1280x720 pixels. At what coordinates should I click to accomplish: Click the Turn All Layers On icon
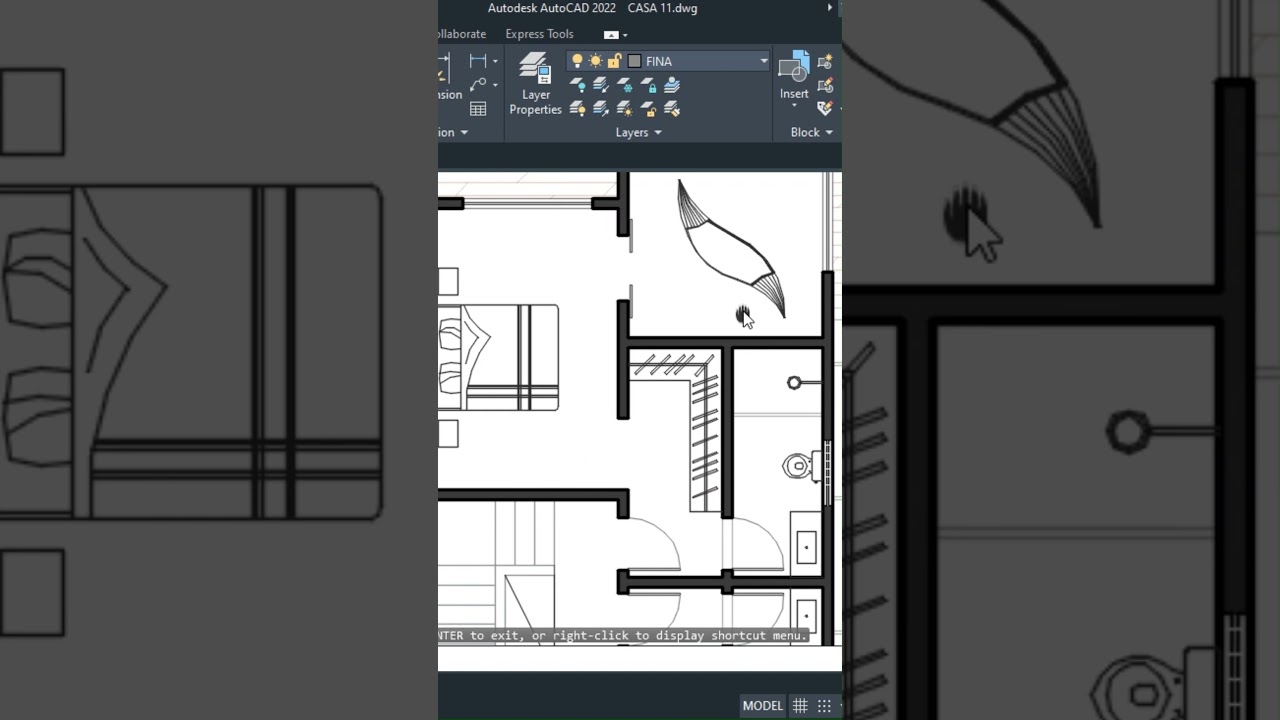[578, 109]
